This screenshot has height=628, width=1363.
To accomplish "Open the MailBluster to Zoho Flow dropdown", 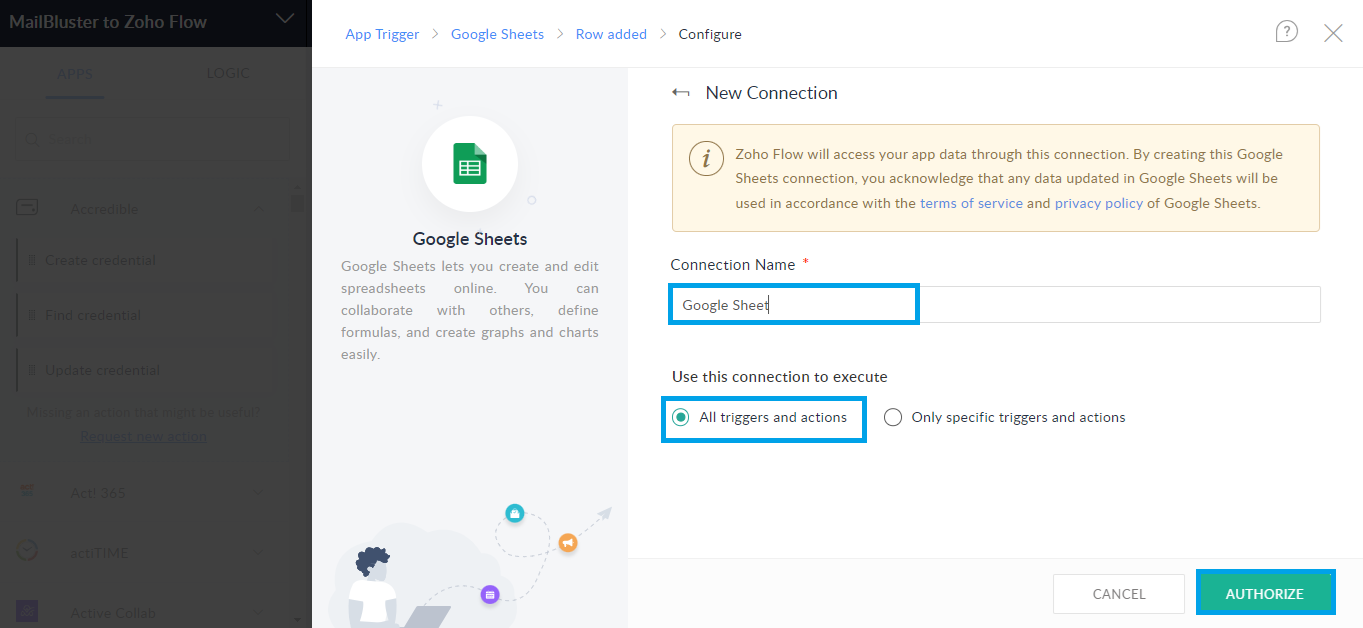I will click(285, 18).
